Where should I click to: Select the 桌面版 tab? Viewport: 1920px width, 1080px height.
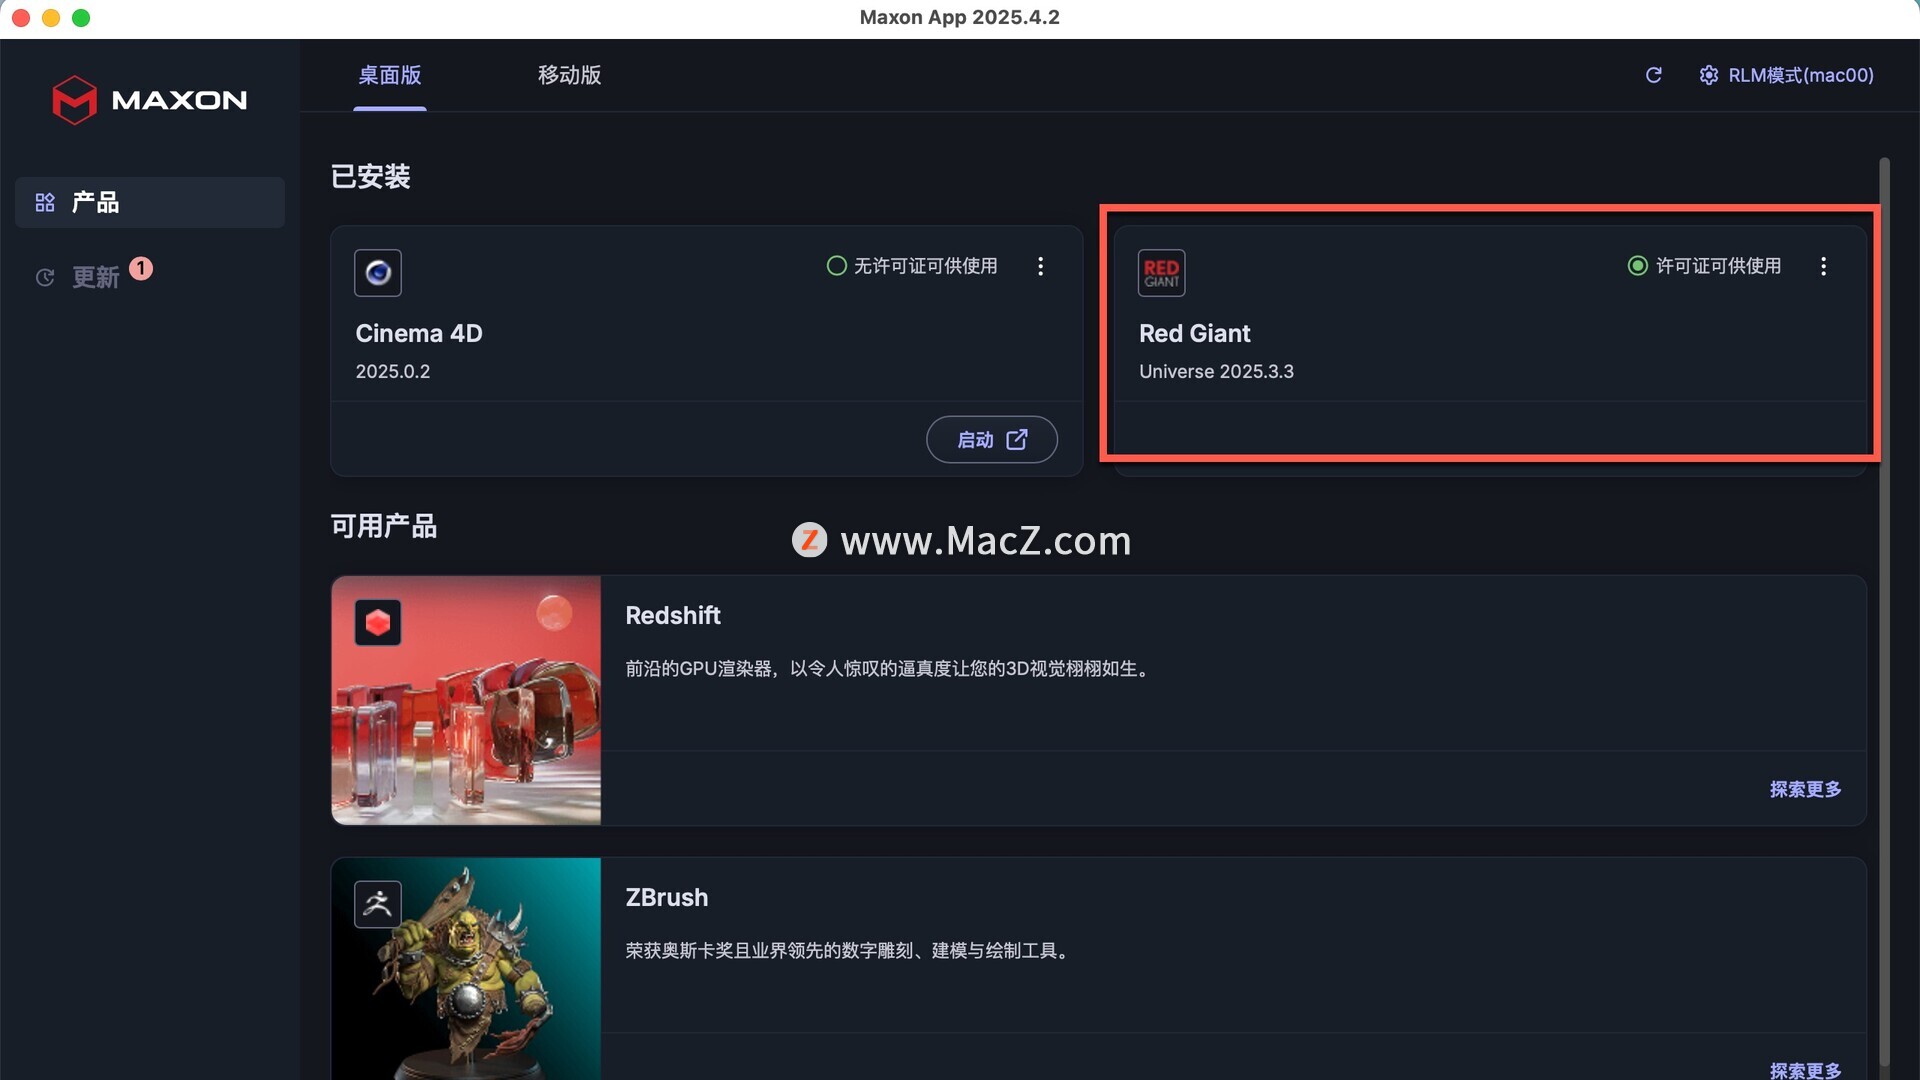390,75
